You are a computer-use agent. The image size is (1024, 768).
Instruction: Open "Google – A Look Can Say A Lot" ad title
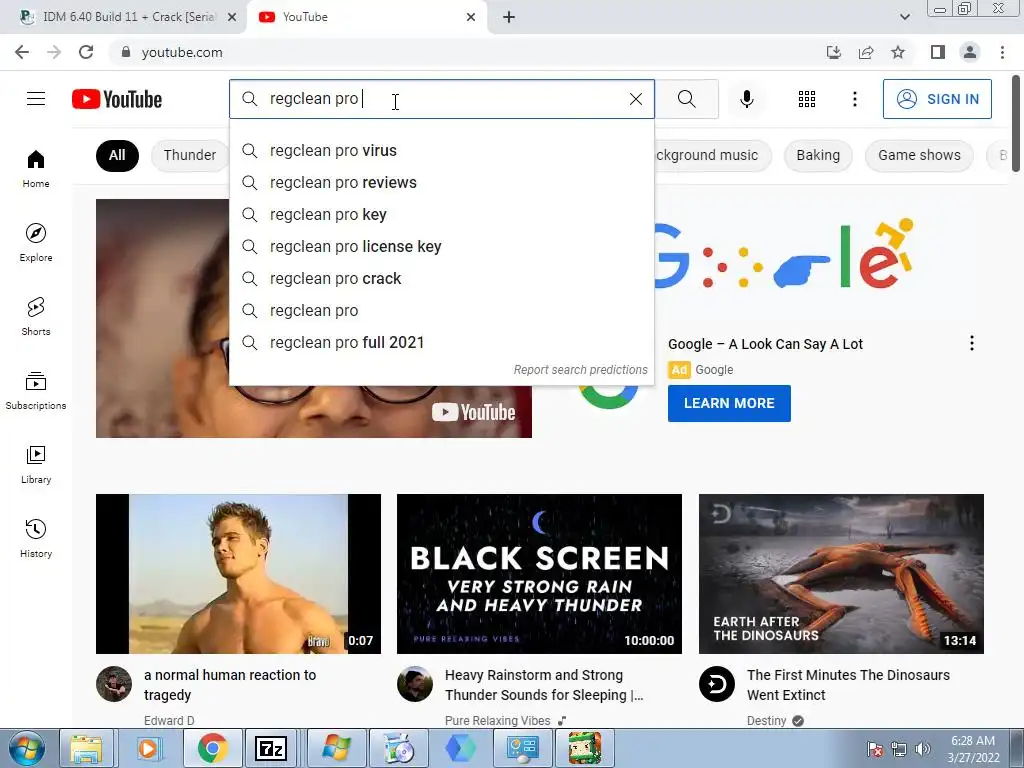pyautogui.click(x=765, y=344)
